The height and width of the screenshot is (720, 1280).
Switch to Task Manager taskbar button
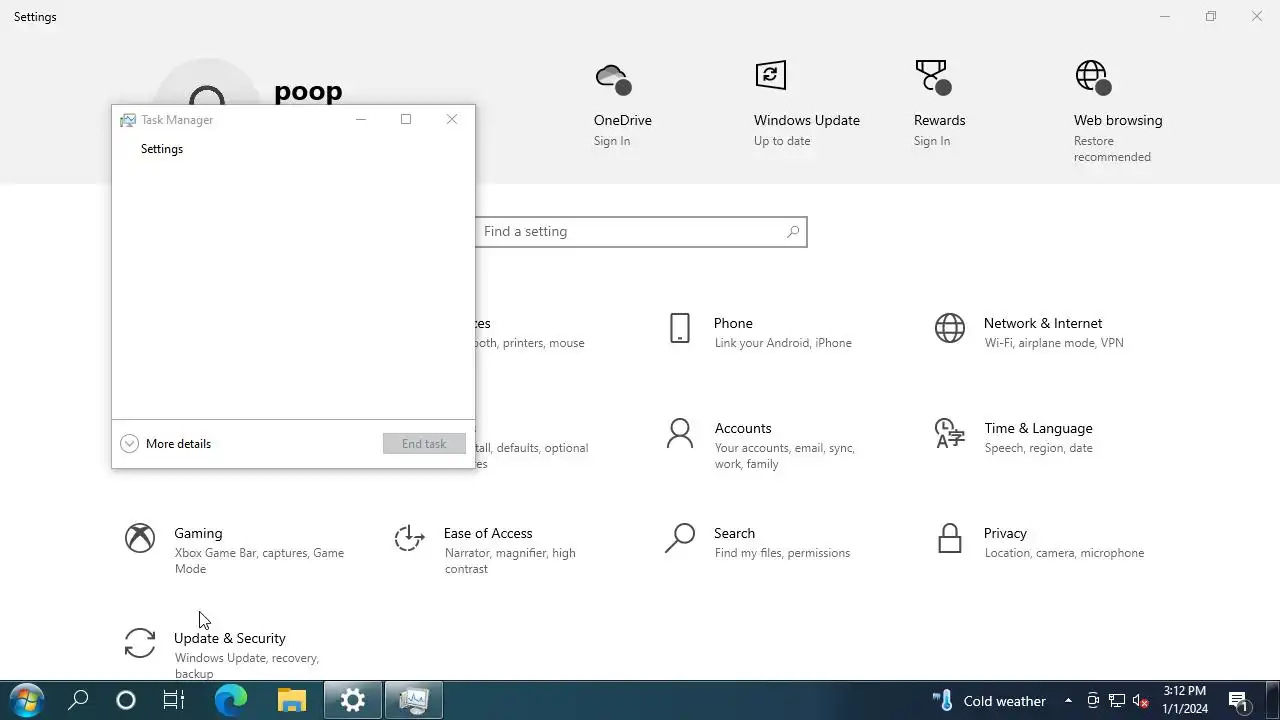click(413, 700)
